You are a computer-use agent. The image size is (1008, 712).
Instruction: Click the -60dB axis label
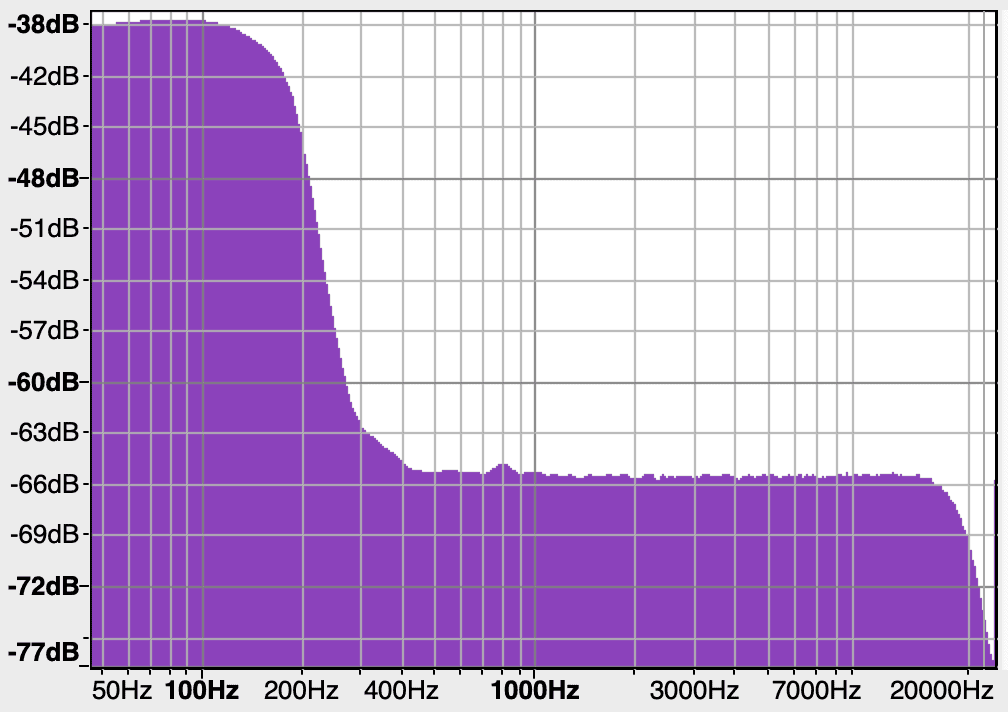[x=44, y=382]
